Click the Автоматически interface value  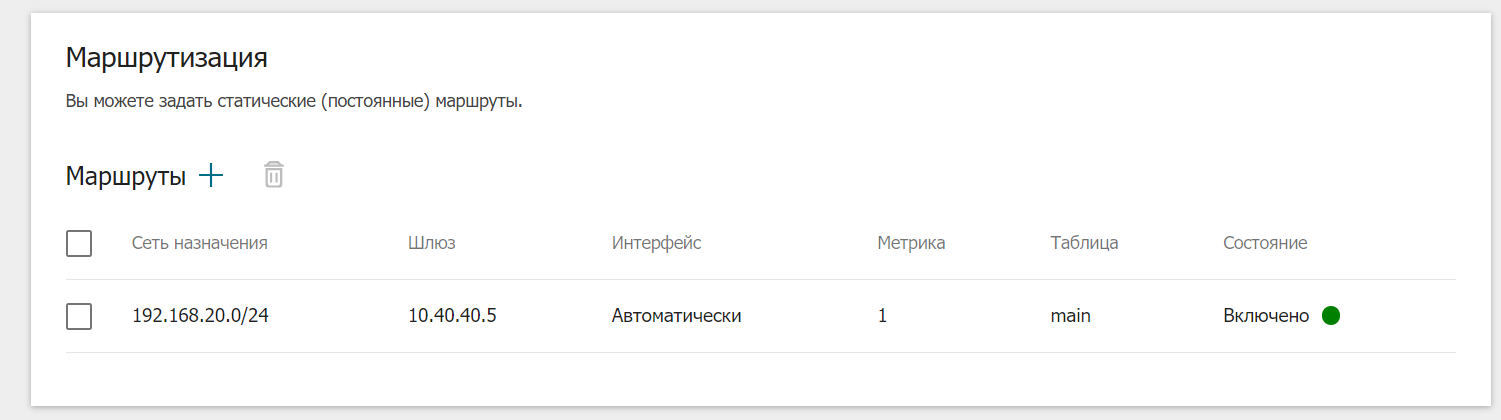coord(677,316)
